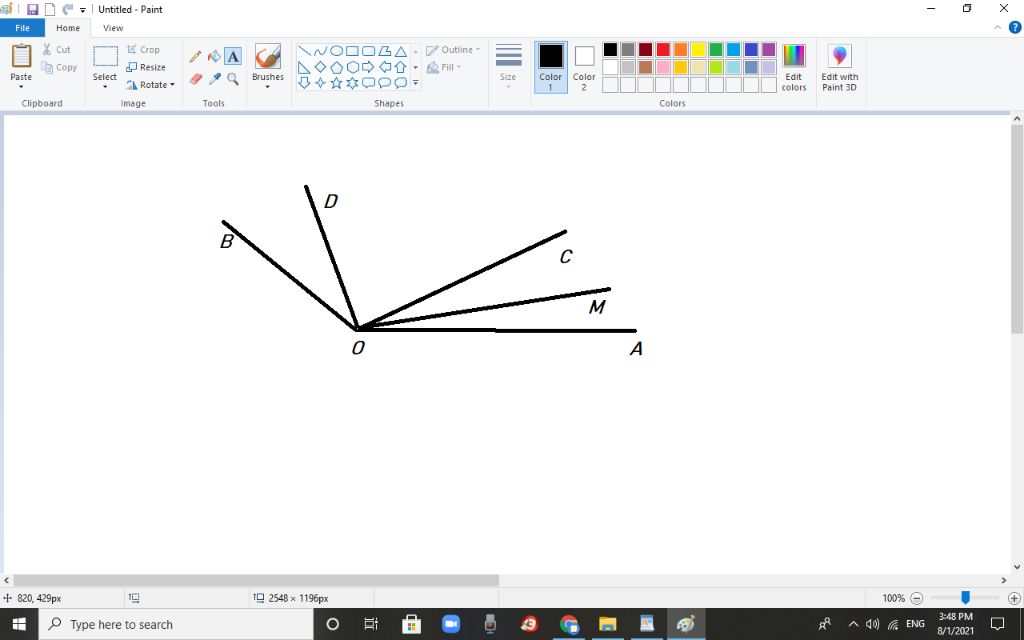Activate Color 2 selector
1024x640 pixels.
[x=584, y=67]
